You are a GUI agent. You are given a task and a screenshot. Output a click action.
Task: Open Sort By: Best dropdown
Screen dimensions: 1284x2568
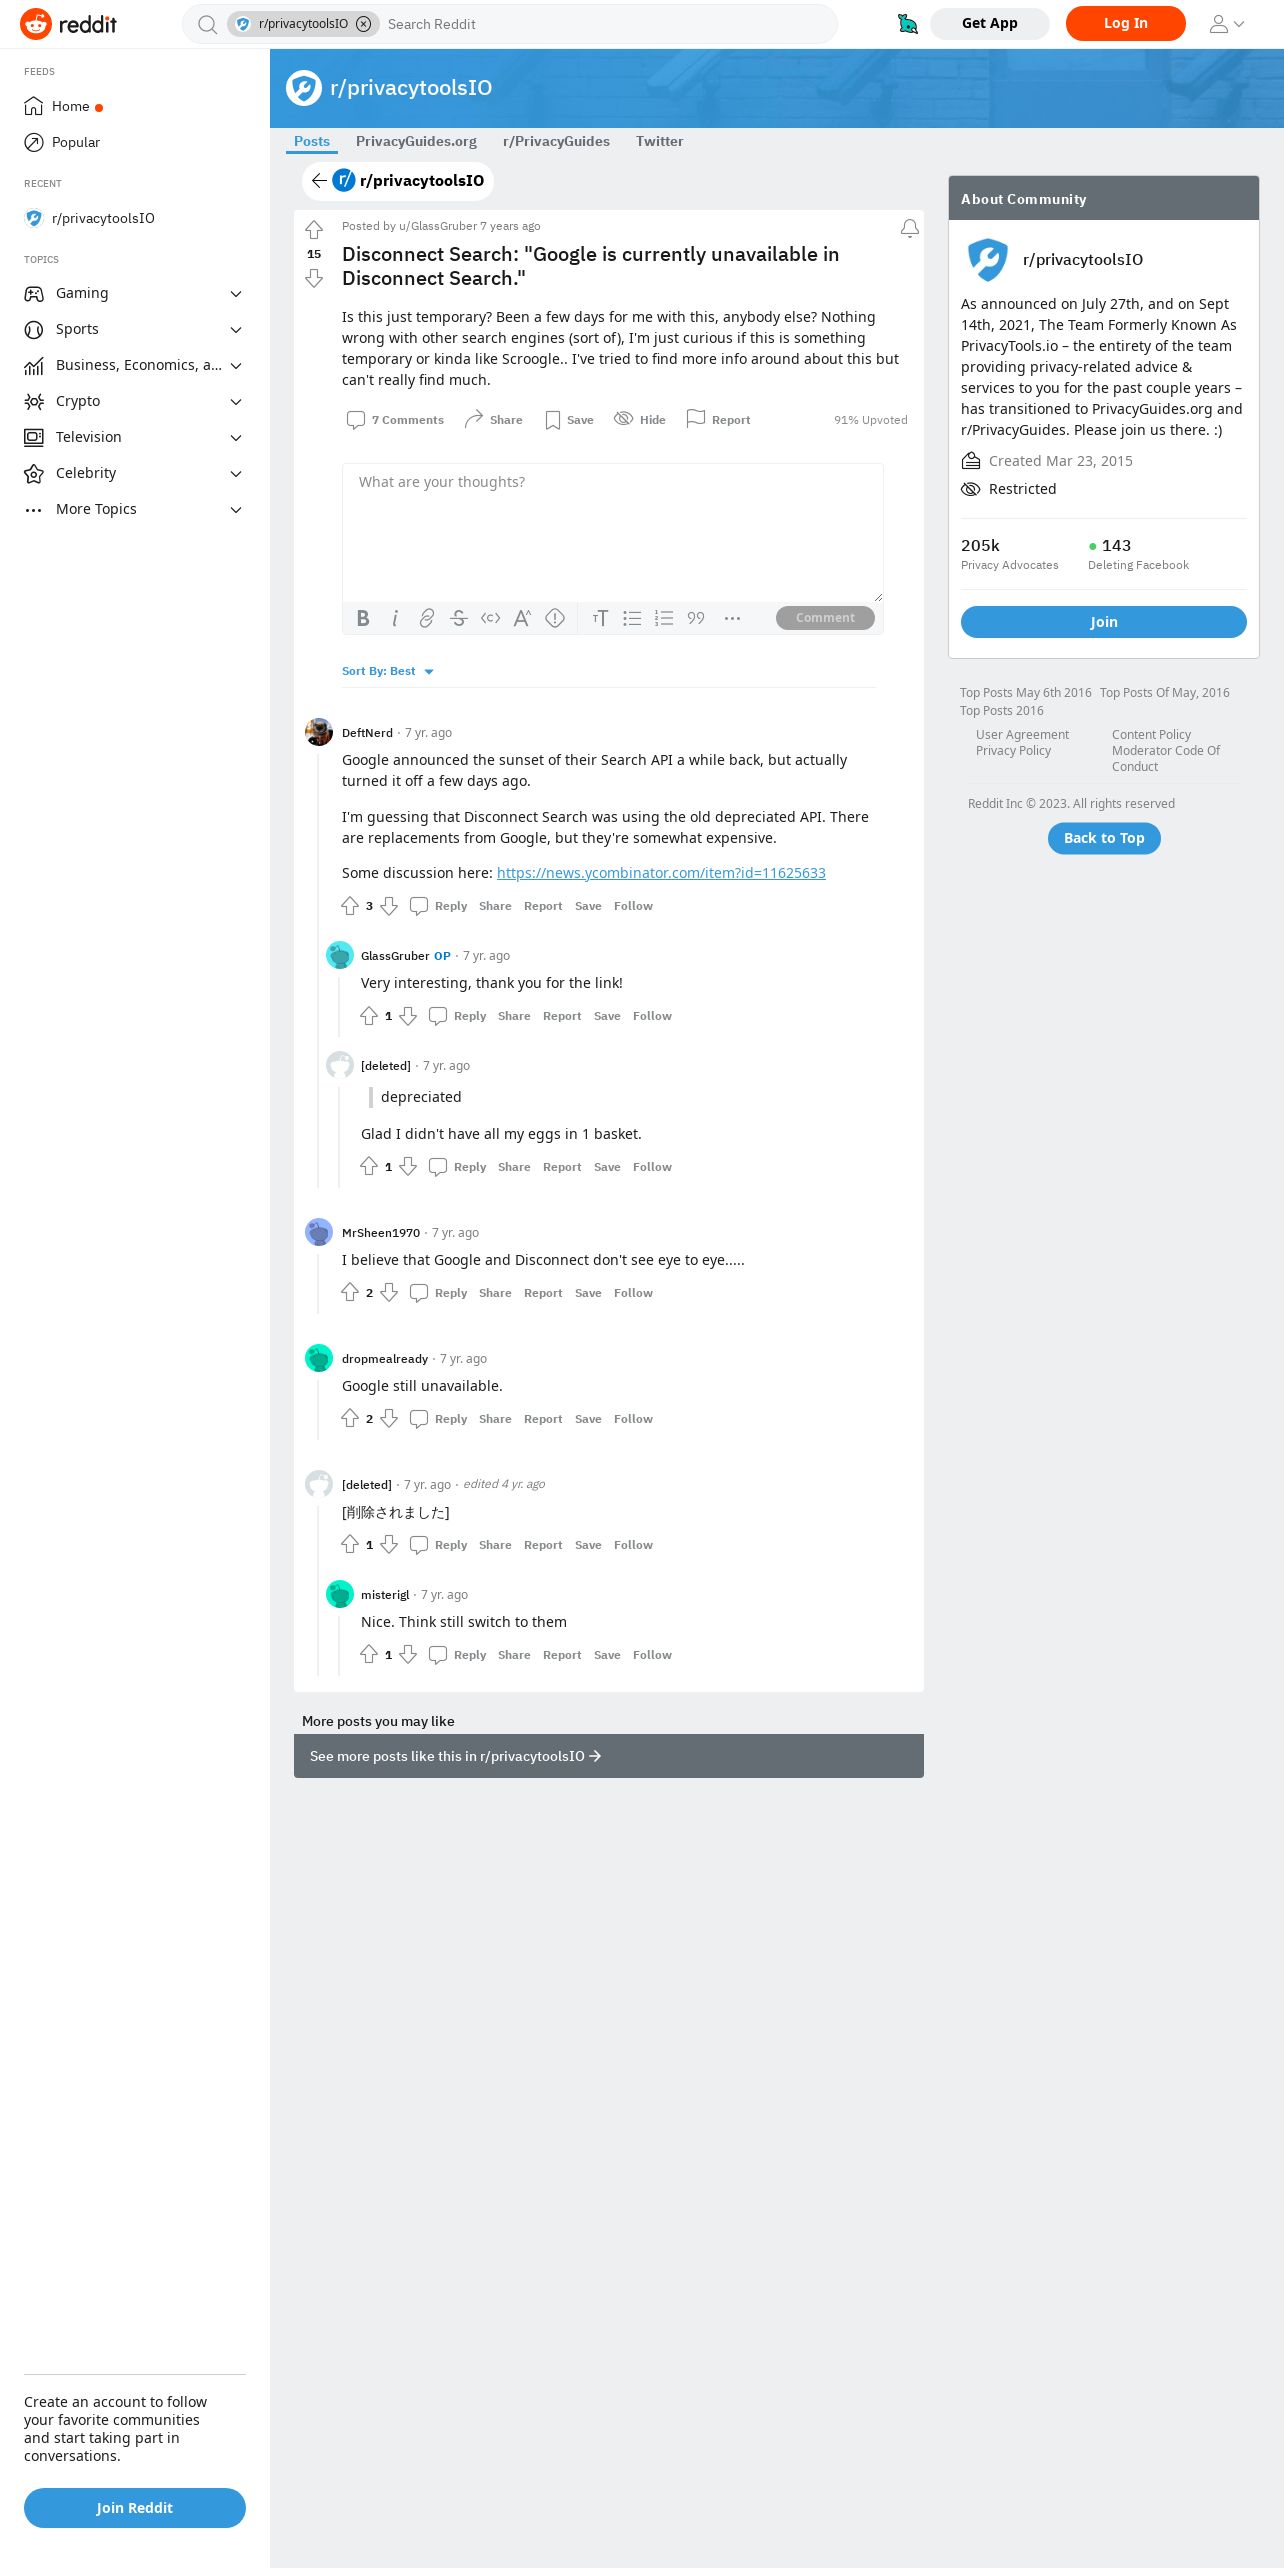click(388, 671)
